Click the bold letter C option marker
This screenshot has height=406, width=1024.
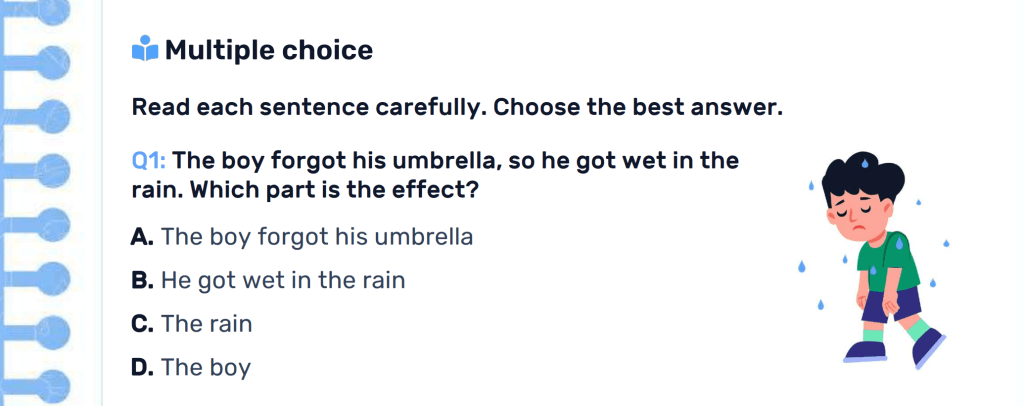(x=142, y=324)
